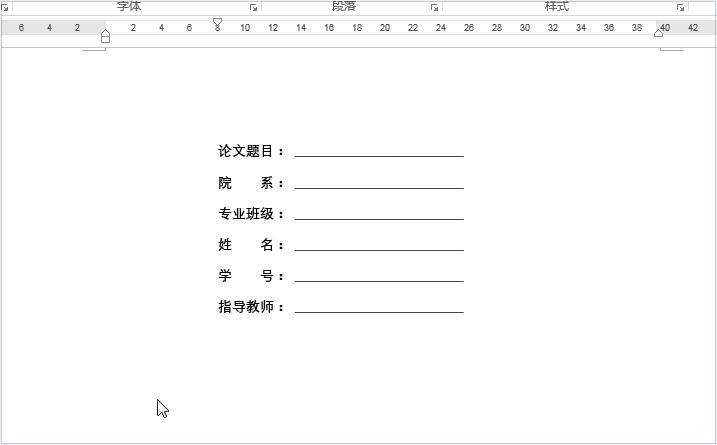The height and width of the screenshot is (445, 717).
Task: Click the first-line indent marker on ruler
Action: pyautogui.click(x=218, y=22)
